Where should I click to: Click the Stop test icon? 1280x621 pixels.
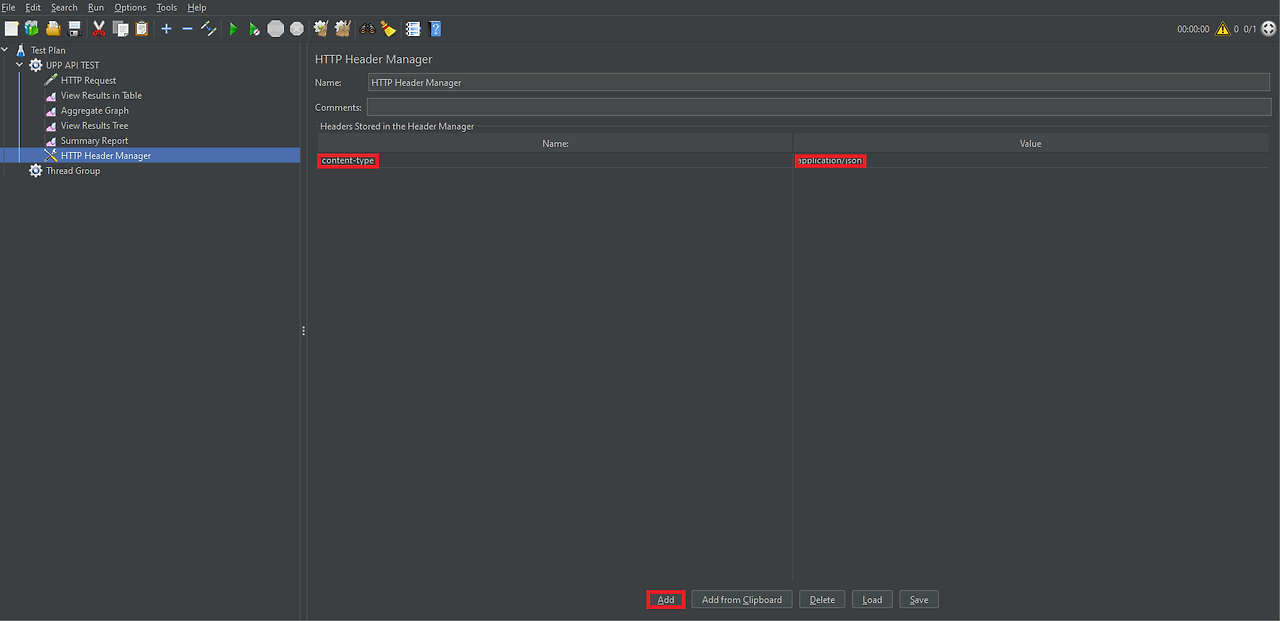coord(276,29)
